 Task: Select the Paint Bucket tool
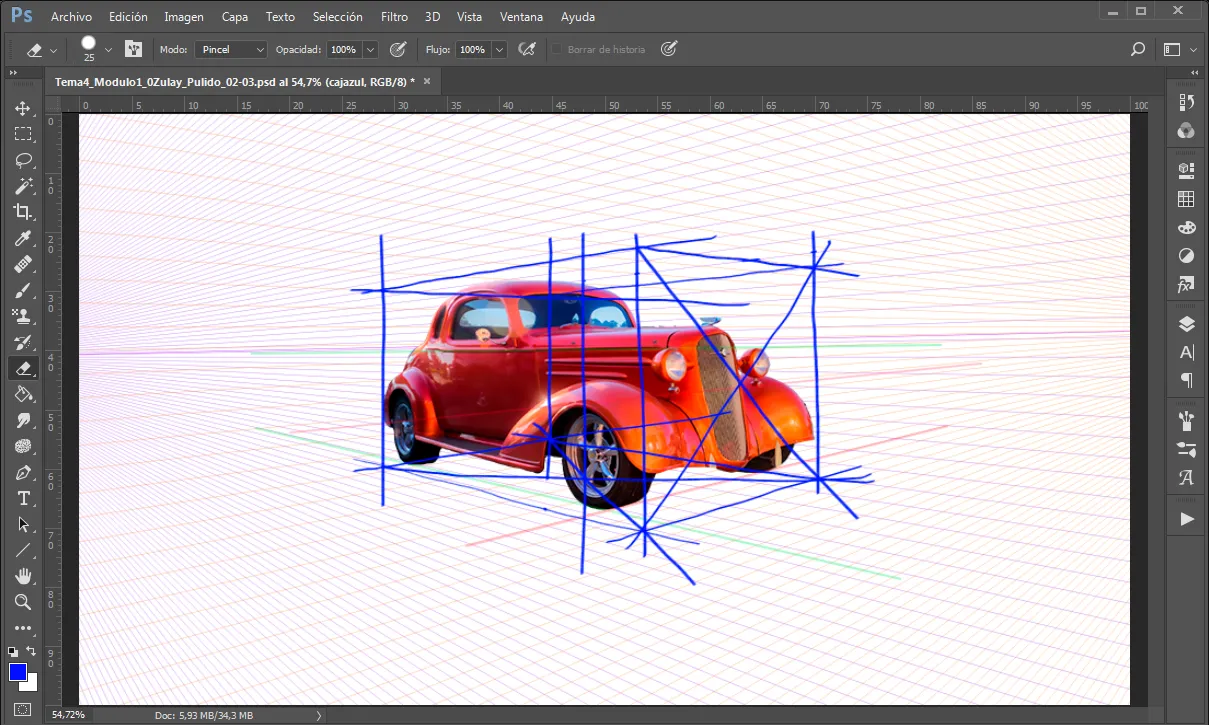coord(23,394)
